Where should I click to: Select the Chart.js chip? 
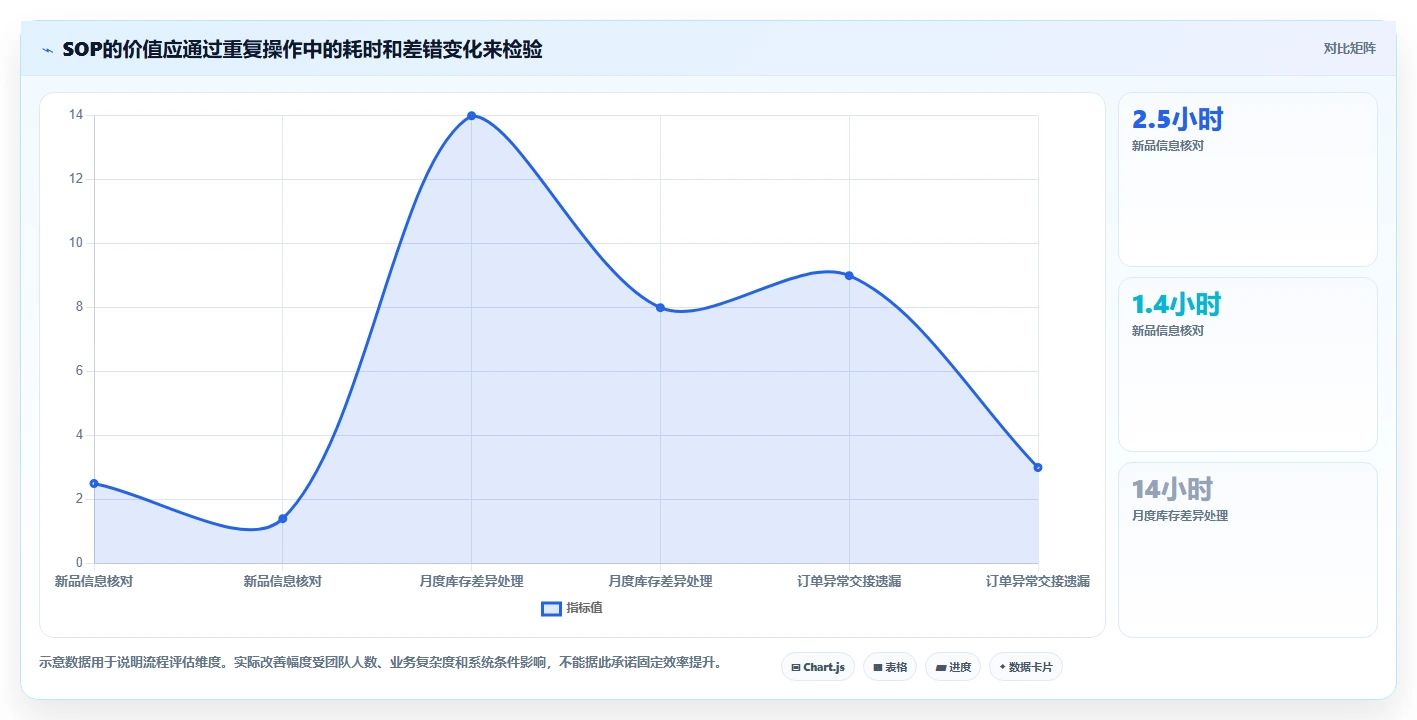click(x=818, y=667)
